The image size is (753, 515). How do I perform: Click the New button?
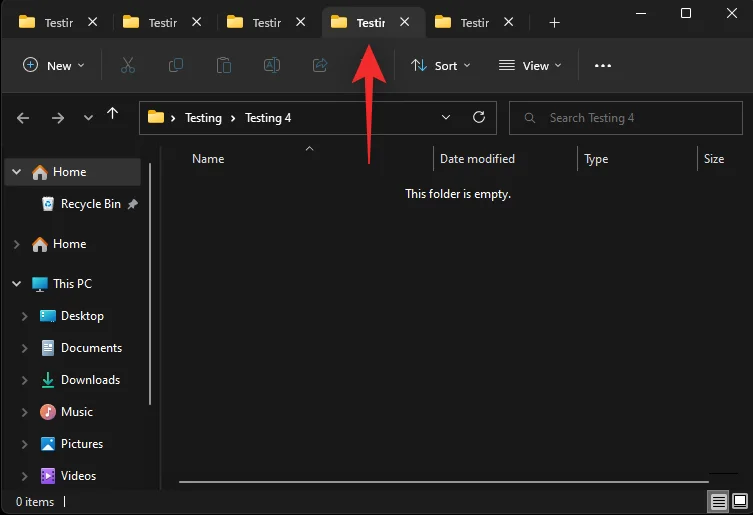coord(54,65)
